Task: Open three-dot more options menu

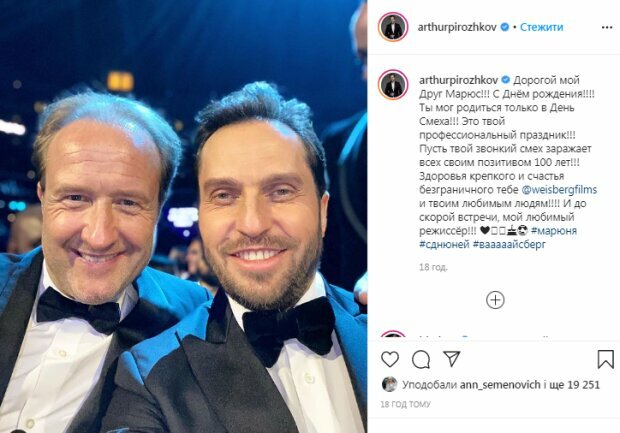Action: [x=607, y=27]
